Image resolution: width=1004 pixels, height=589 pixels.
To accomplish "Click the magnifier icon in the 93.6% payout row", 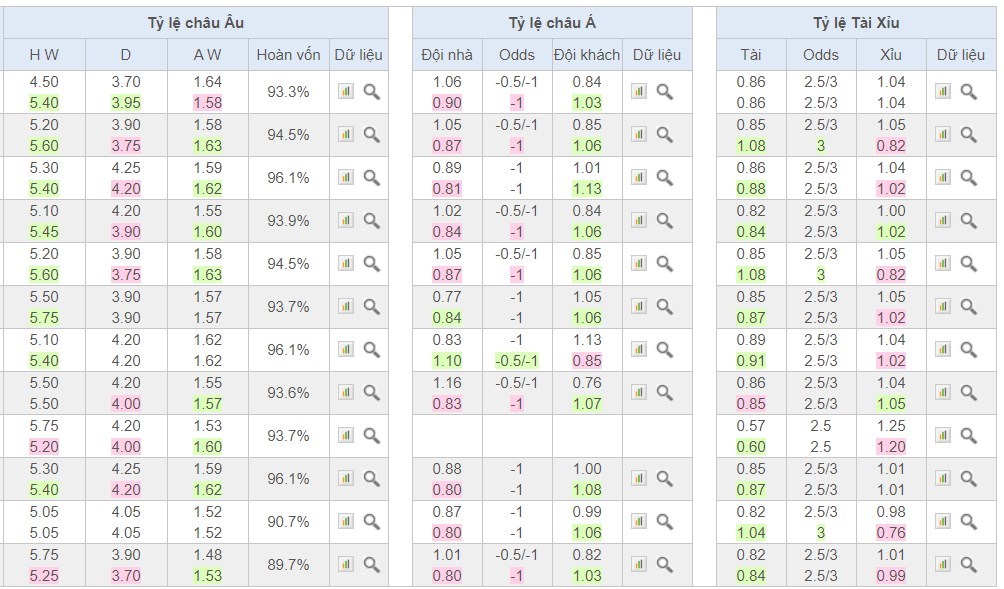I will tap(371, 393).
